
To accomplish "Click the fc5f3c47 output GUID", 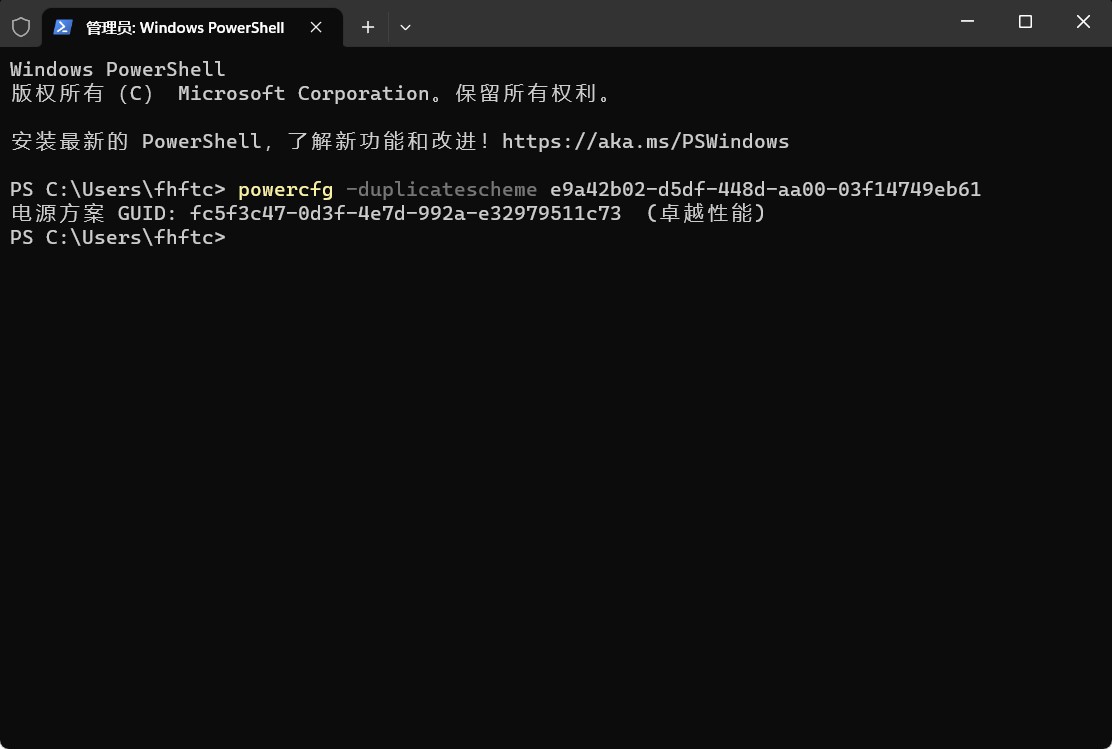I will click(x=405, y=213).
